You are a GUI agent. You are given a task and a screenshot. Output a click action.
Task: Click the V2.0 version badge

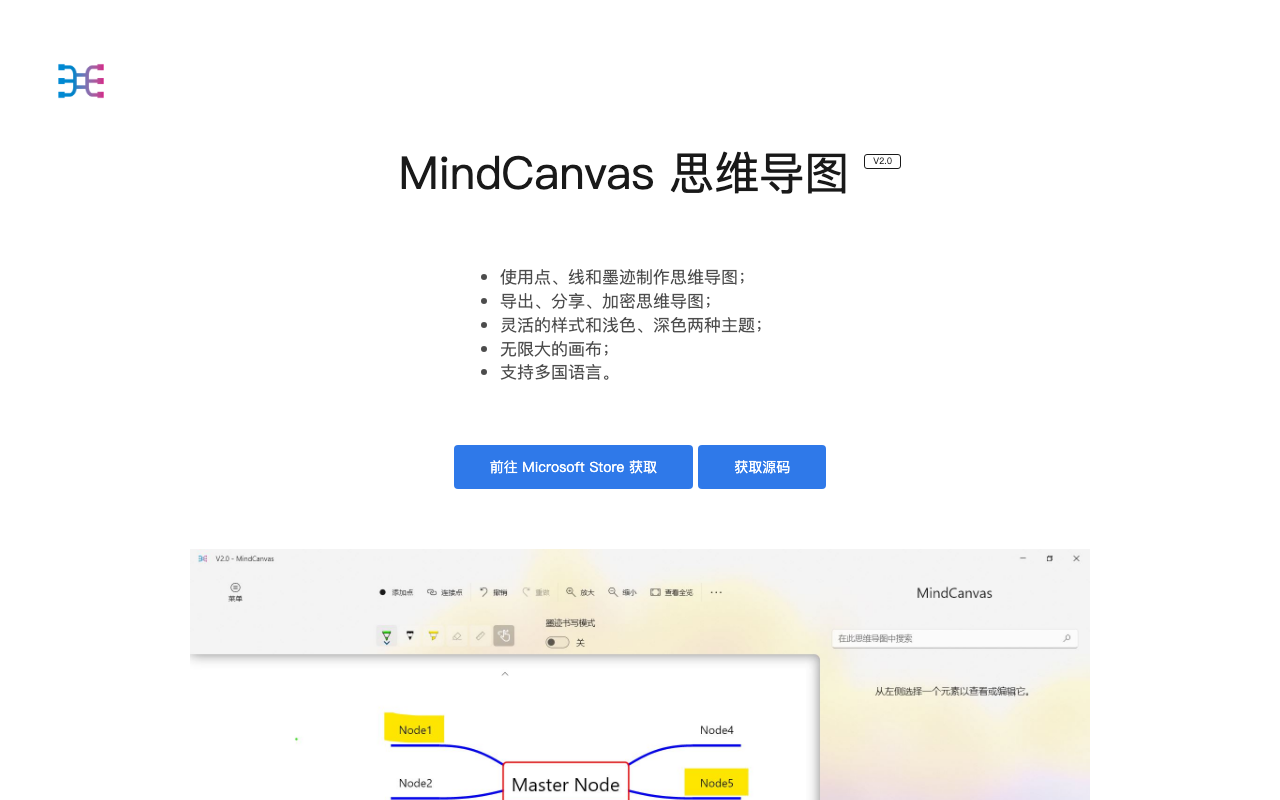click(882, 161)
